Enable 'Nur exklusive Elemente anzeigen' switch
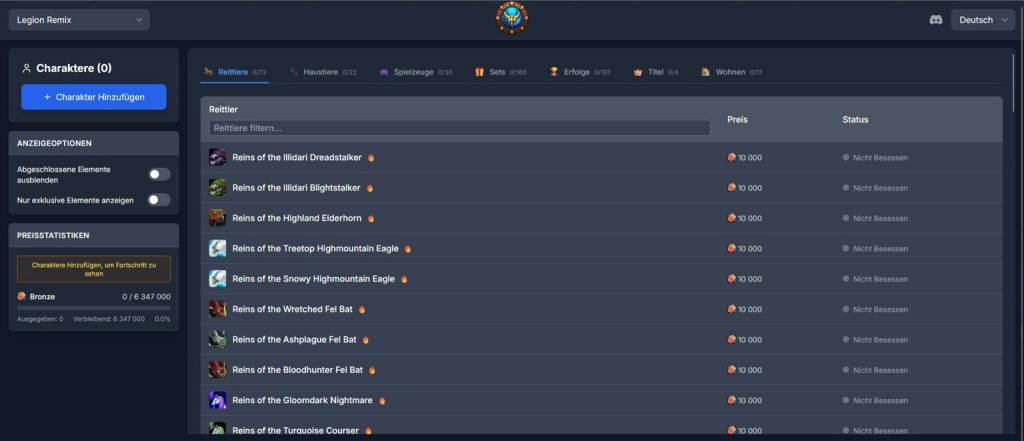Viewport: 1024px width, 441px height. click(x=159, y=200)
